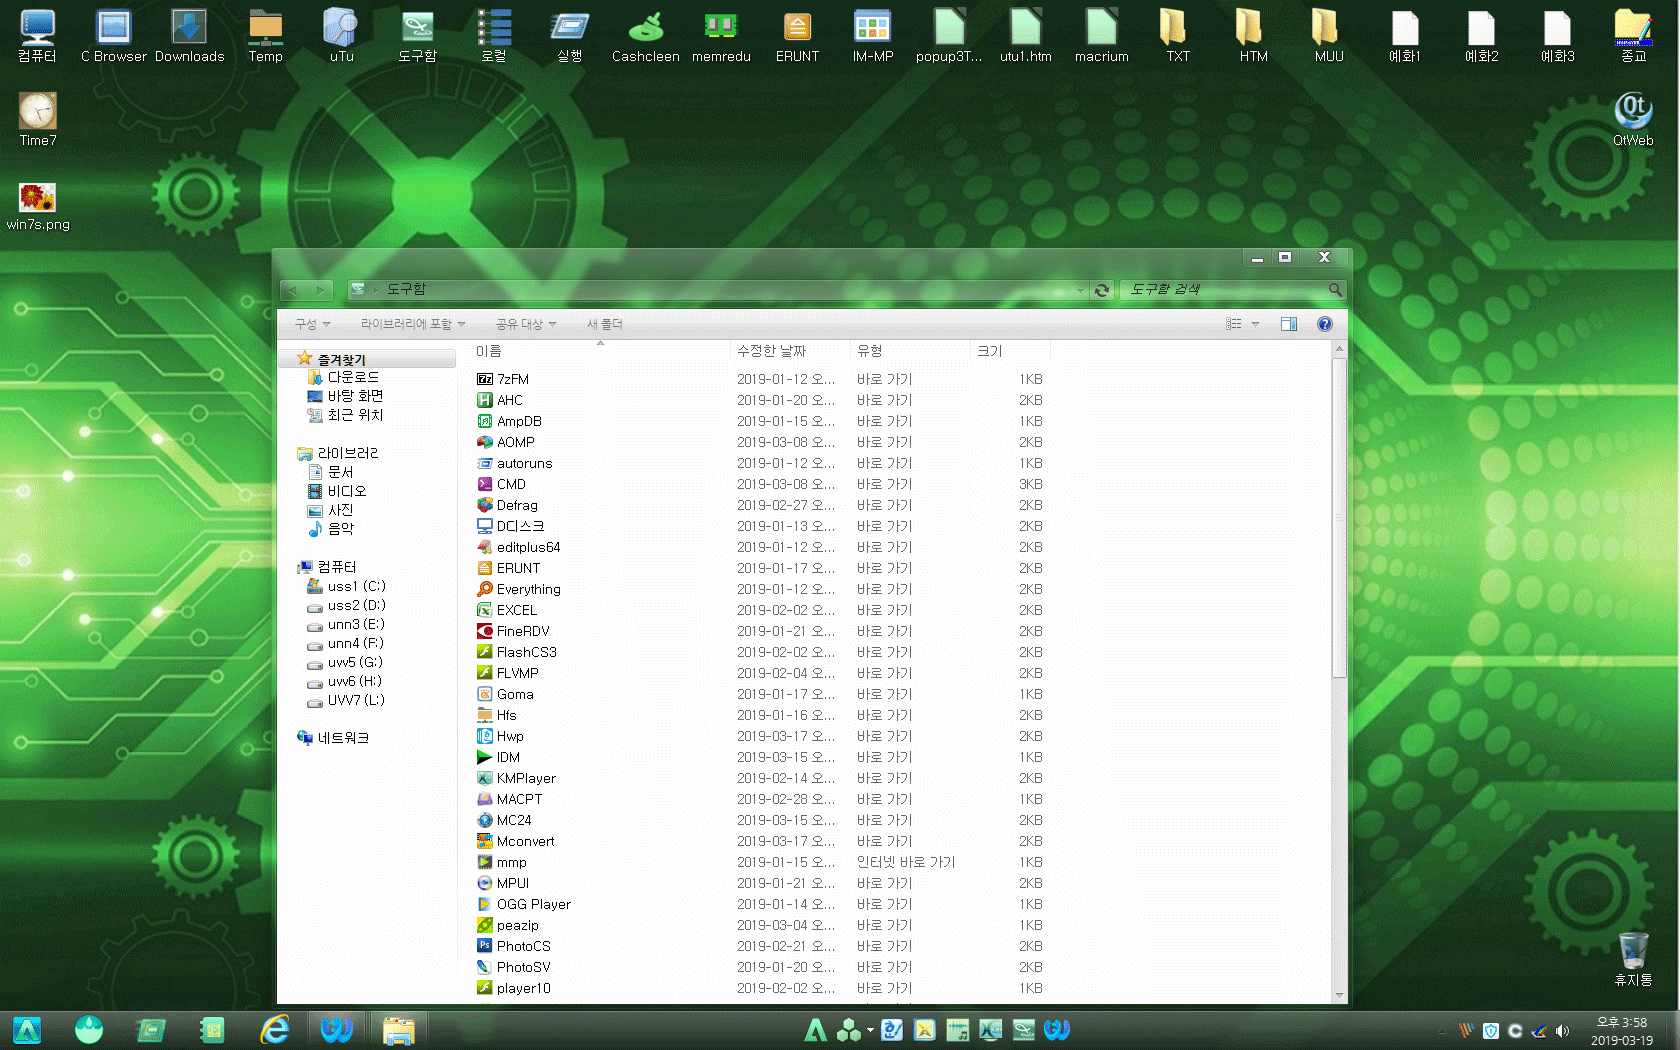The height and width of the screenshot is (1050, 1680).
Task: Select the Cashcleen desktop icon
Action: 645,37
